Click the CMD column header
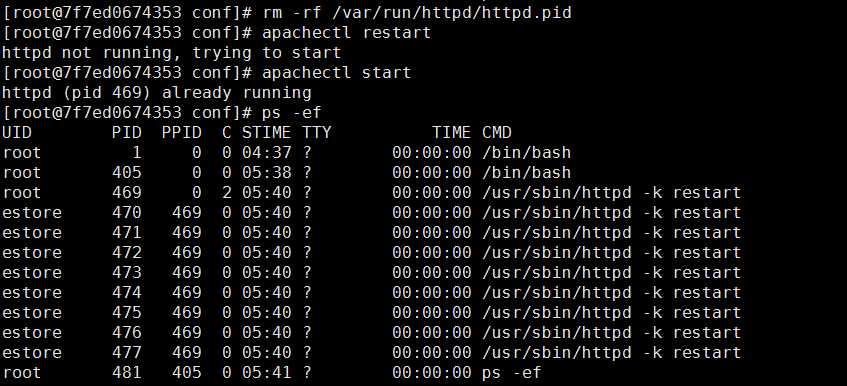847x386 pixels. coord(497,132)
